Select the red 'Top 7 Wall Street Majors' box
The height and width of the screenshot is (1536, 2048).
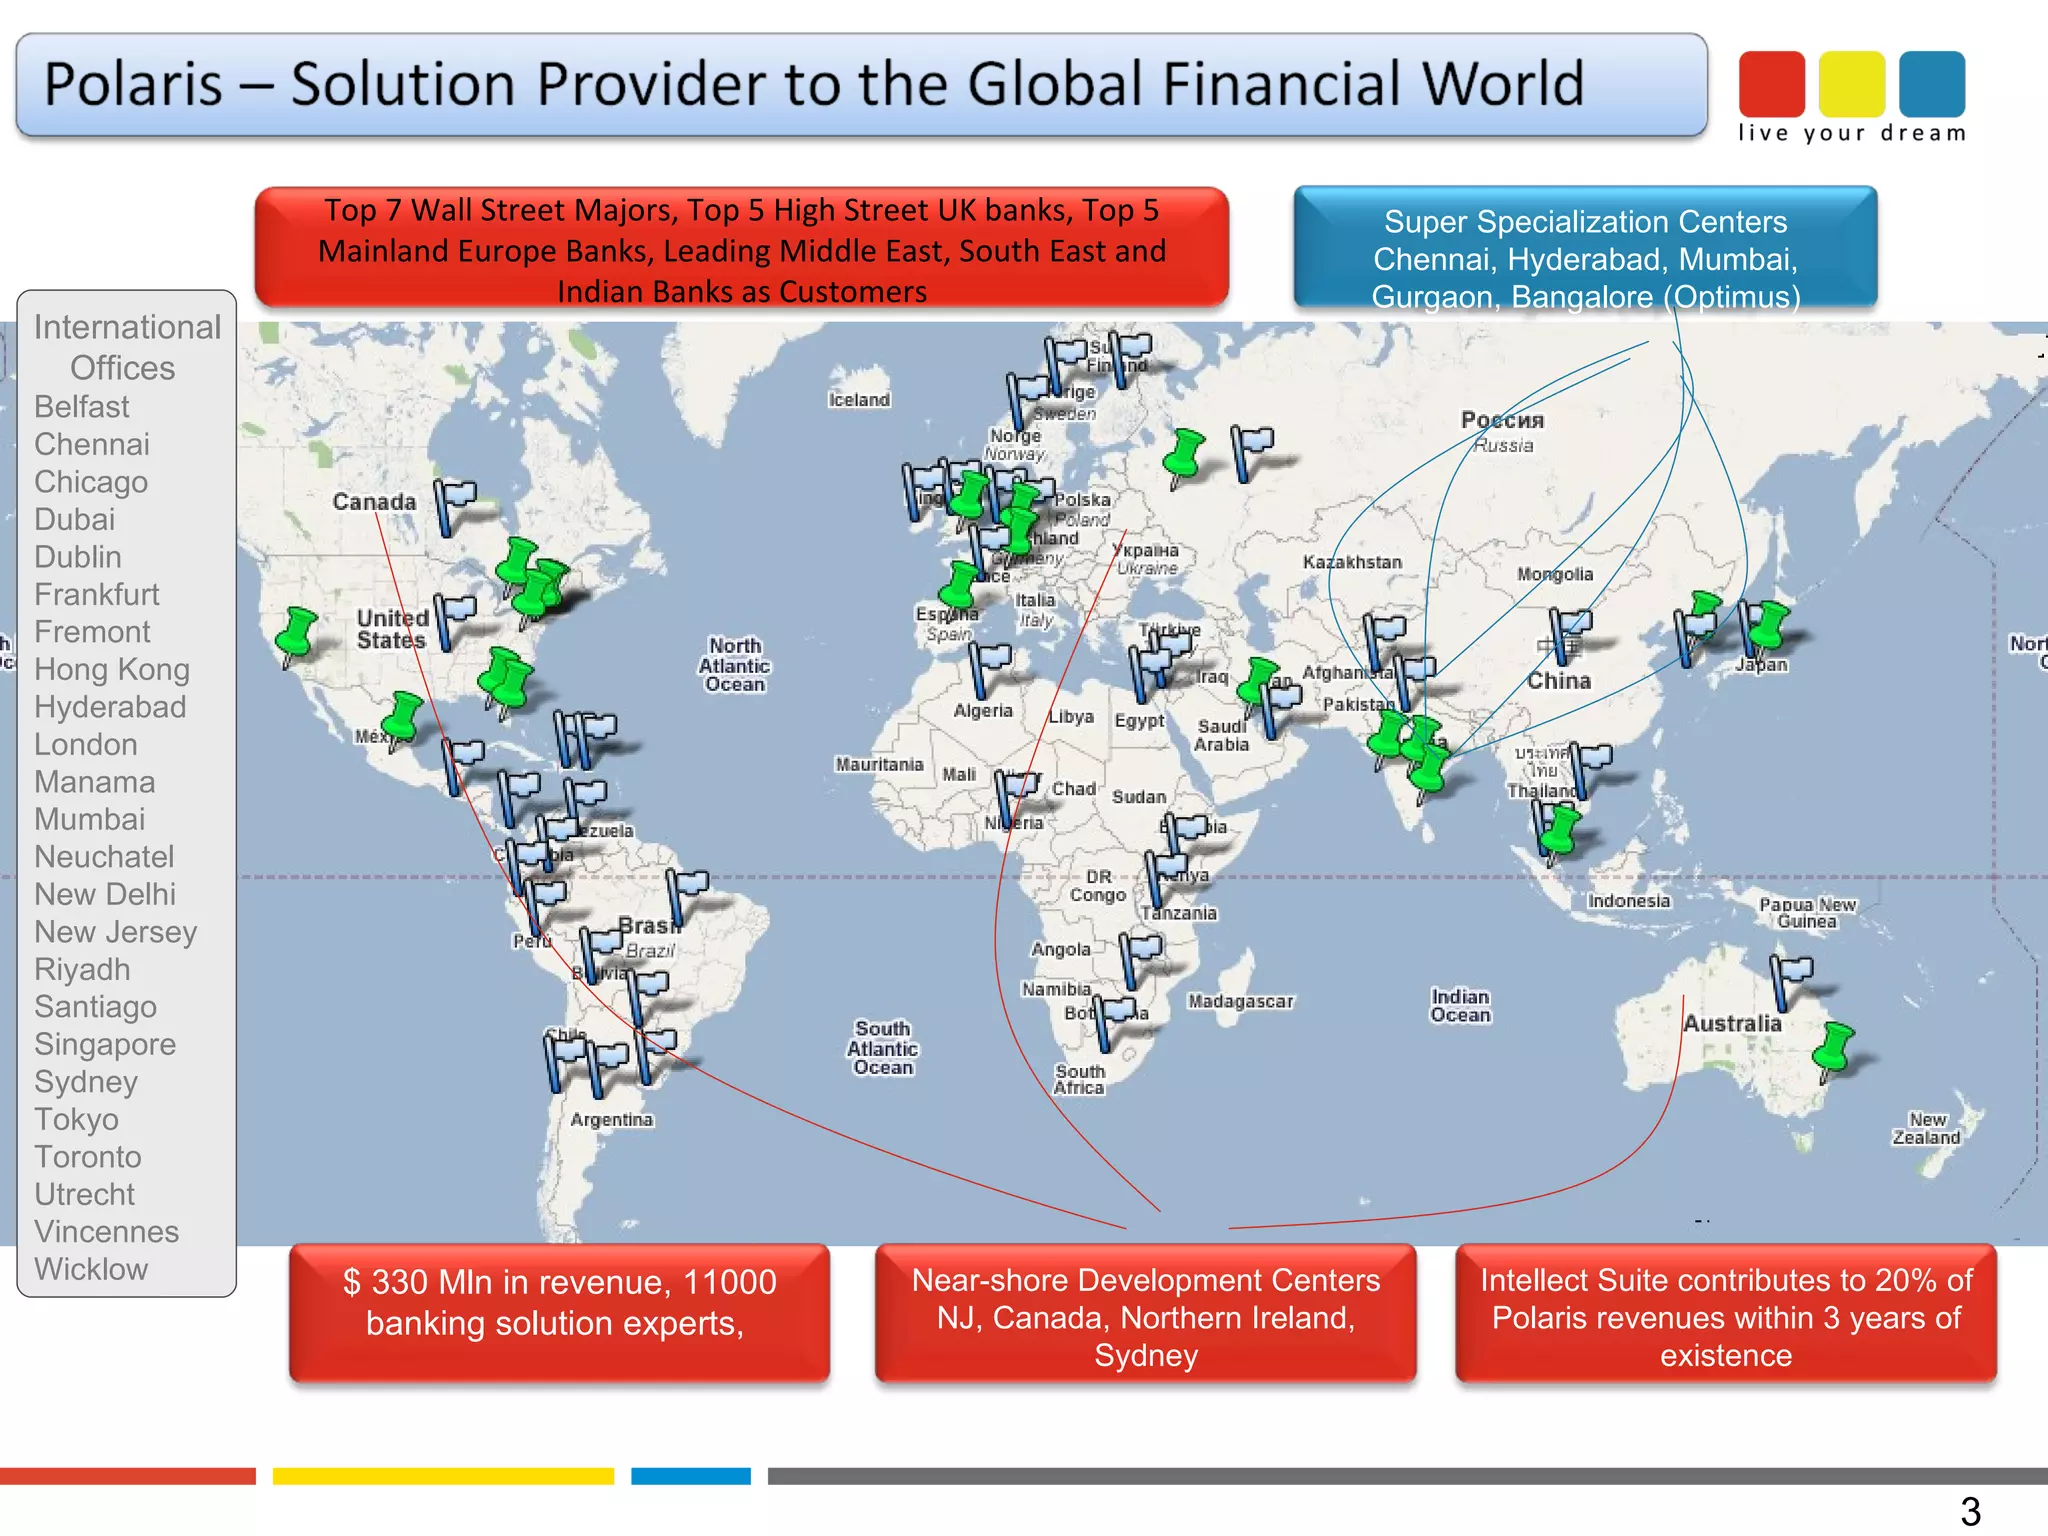(742, 247)
